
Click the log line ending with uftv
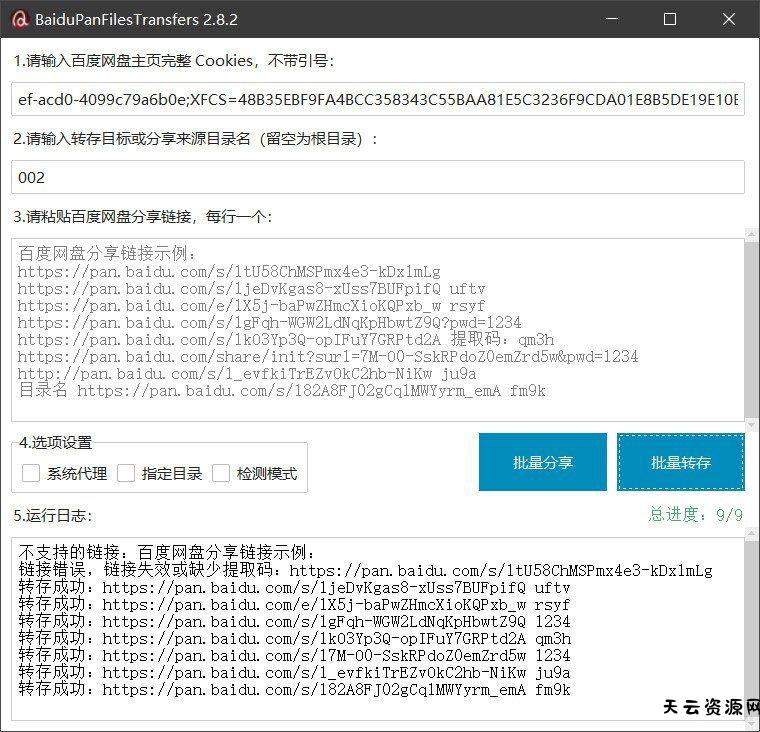tap(294, 588)
